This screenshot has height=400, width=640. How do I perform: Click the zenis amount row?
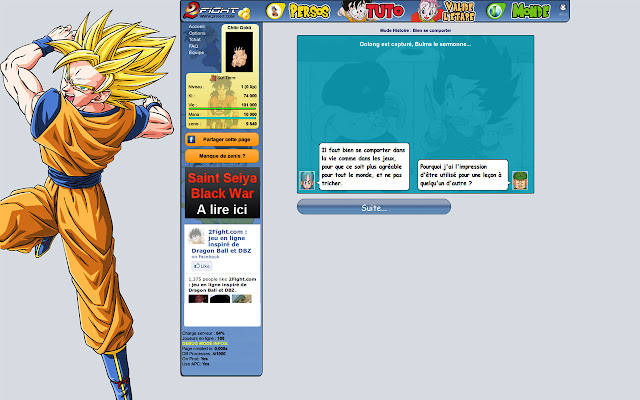pyautogui.click(x=222, y=124)
